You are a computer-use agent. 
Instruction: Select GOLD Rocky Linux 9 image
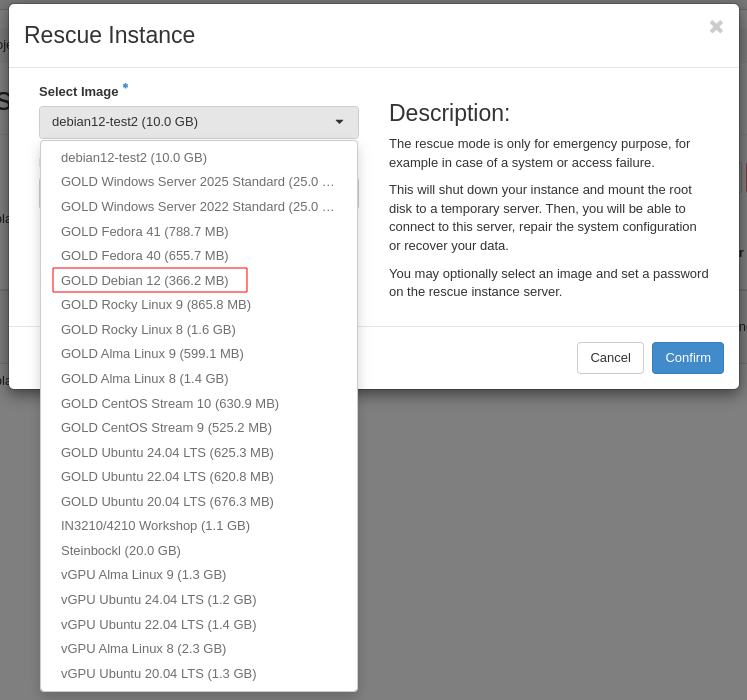199,305
